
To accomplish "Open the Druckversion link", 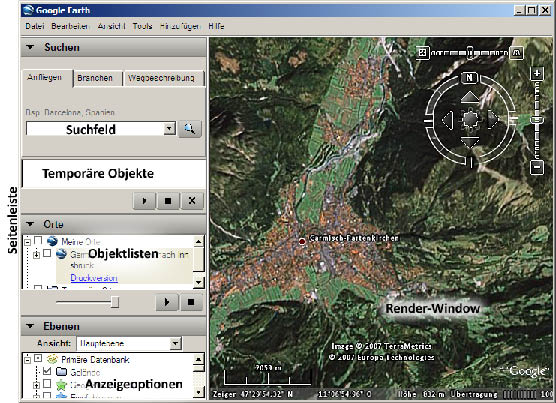I will coord(94,278).
